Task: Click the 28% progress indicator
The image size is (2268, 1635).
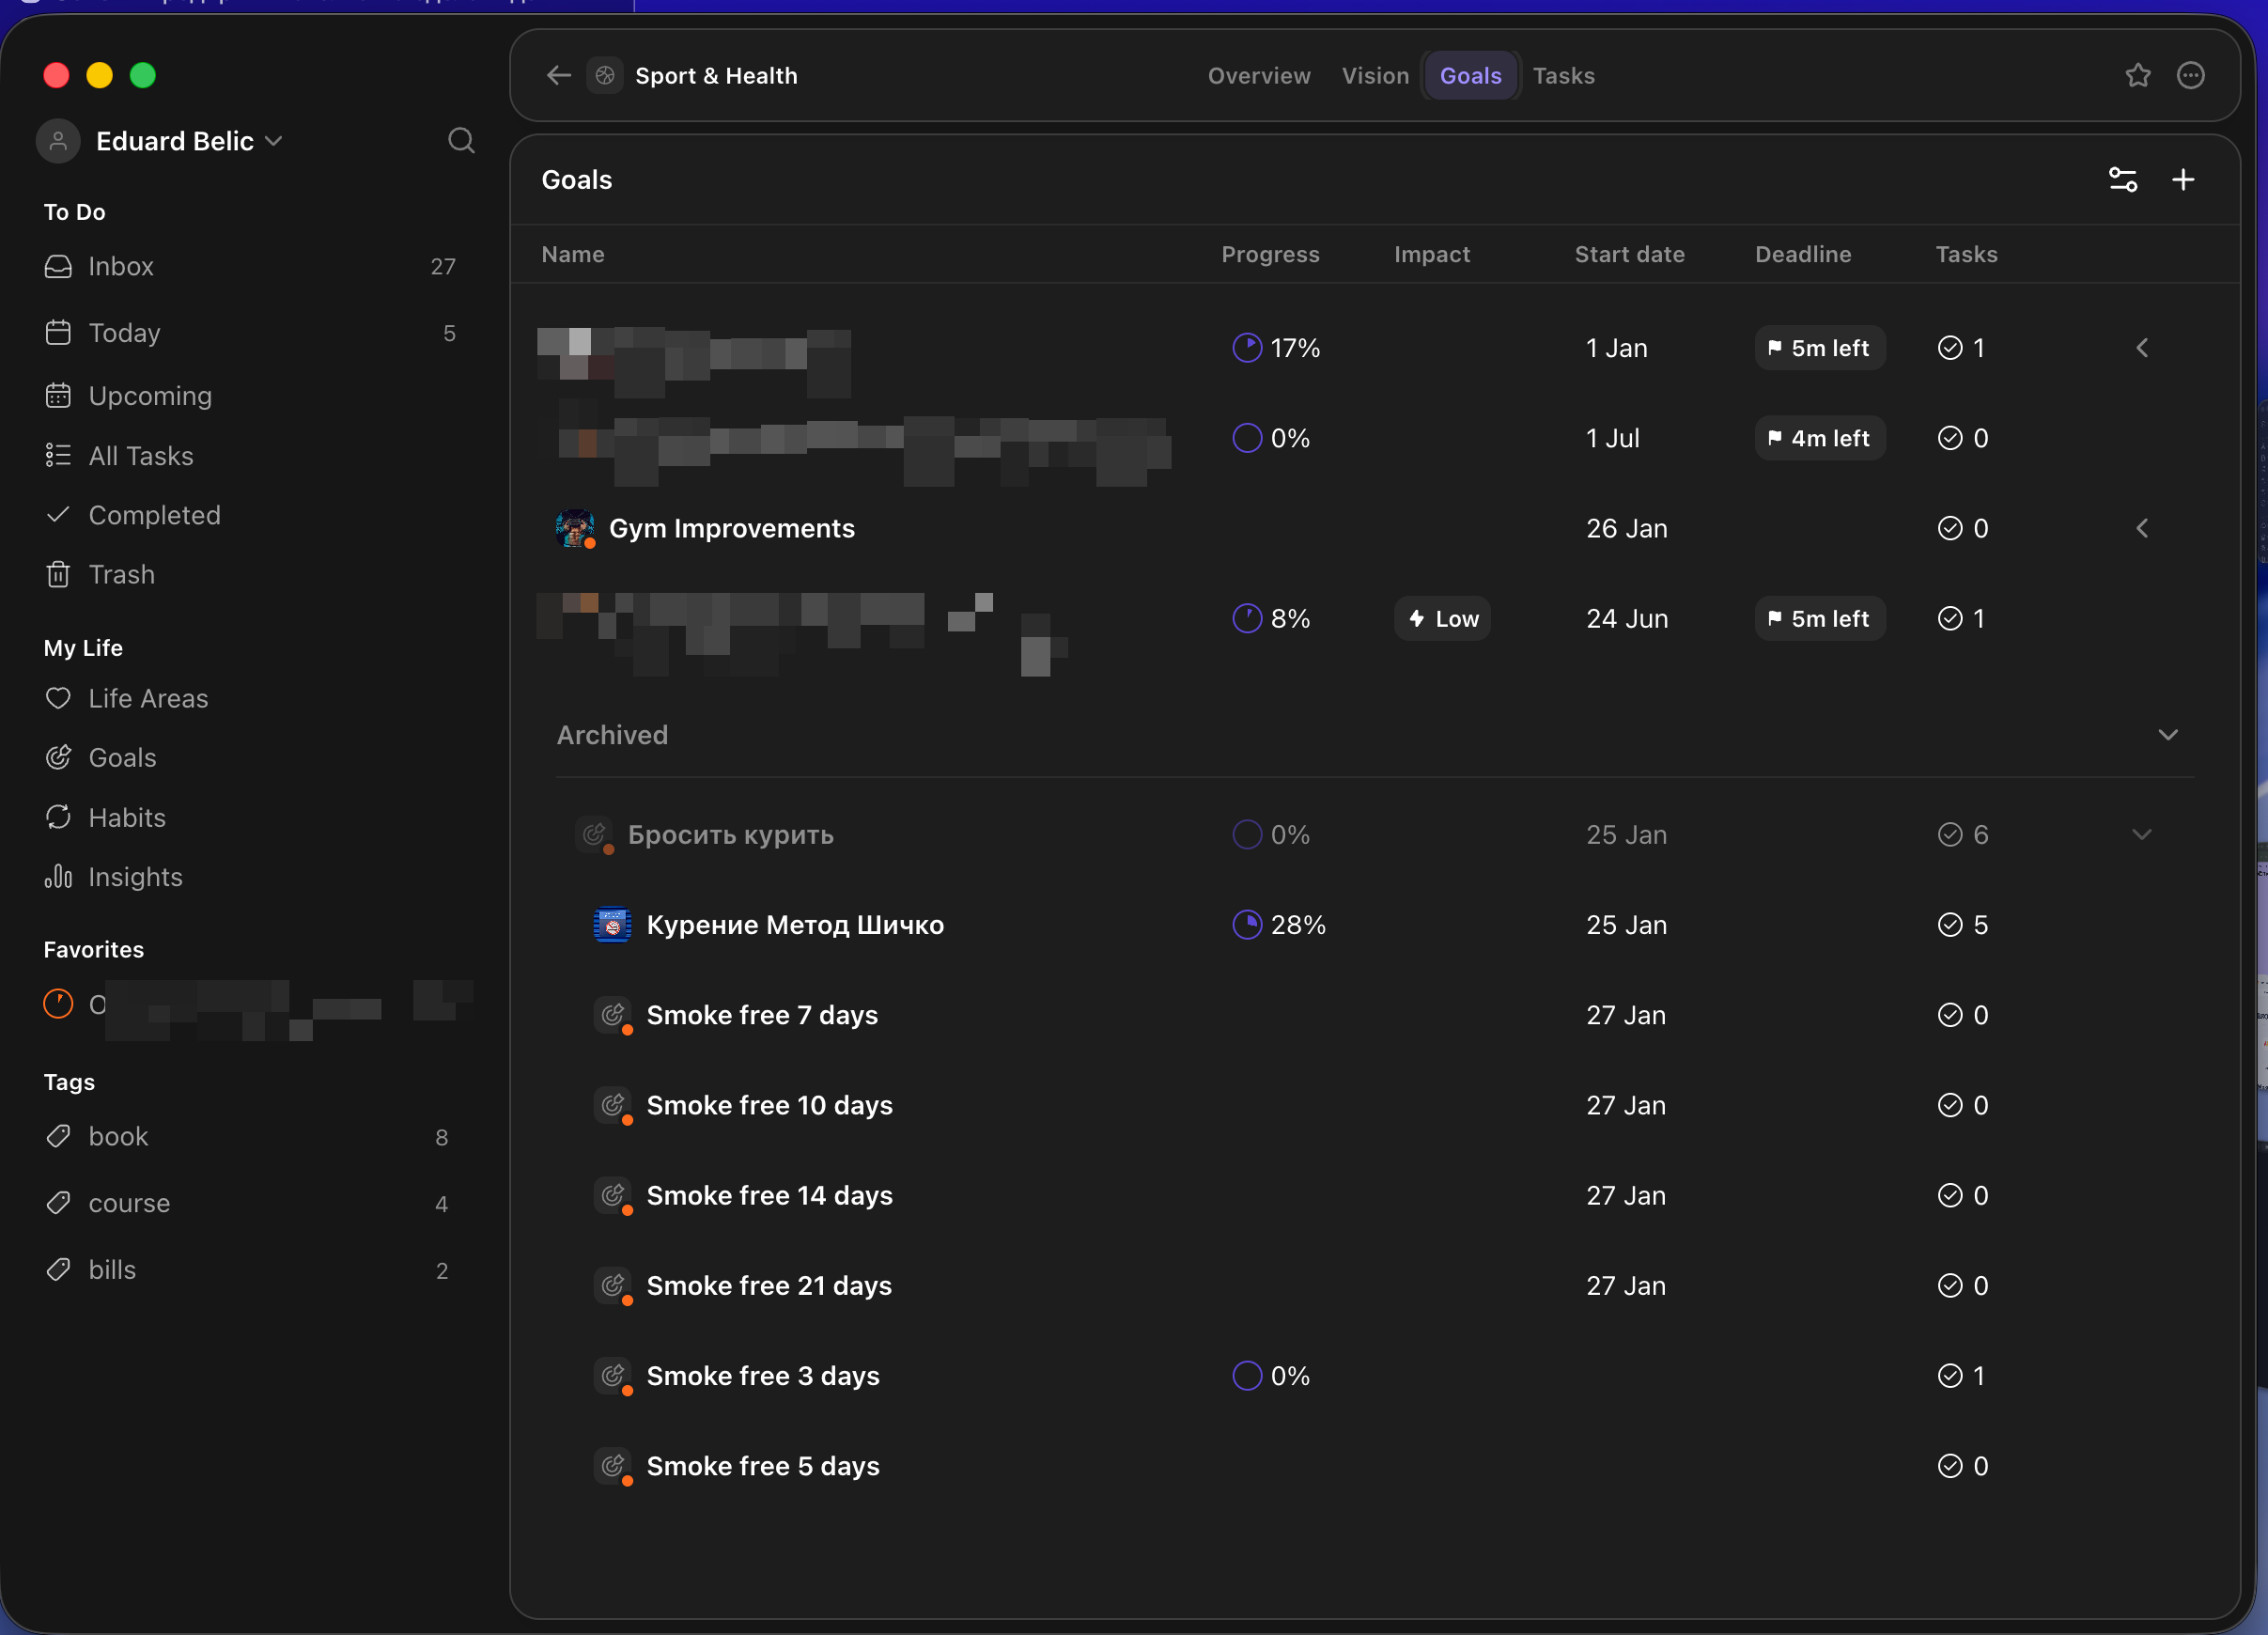Action: (x=1279, y=925)
